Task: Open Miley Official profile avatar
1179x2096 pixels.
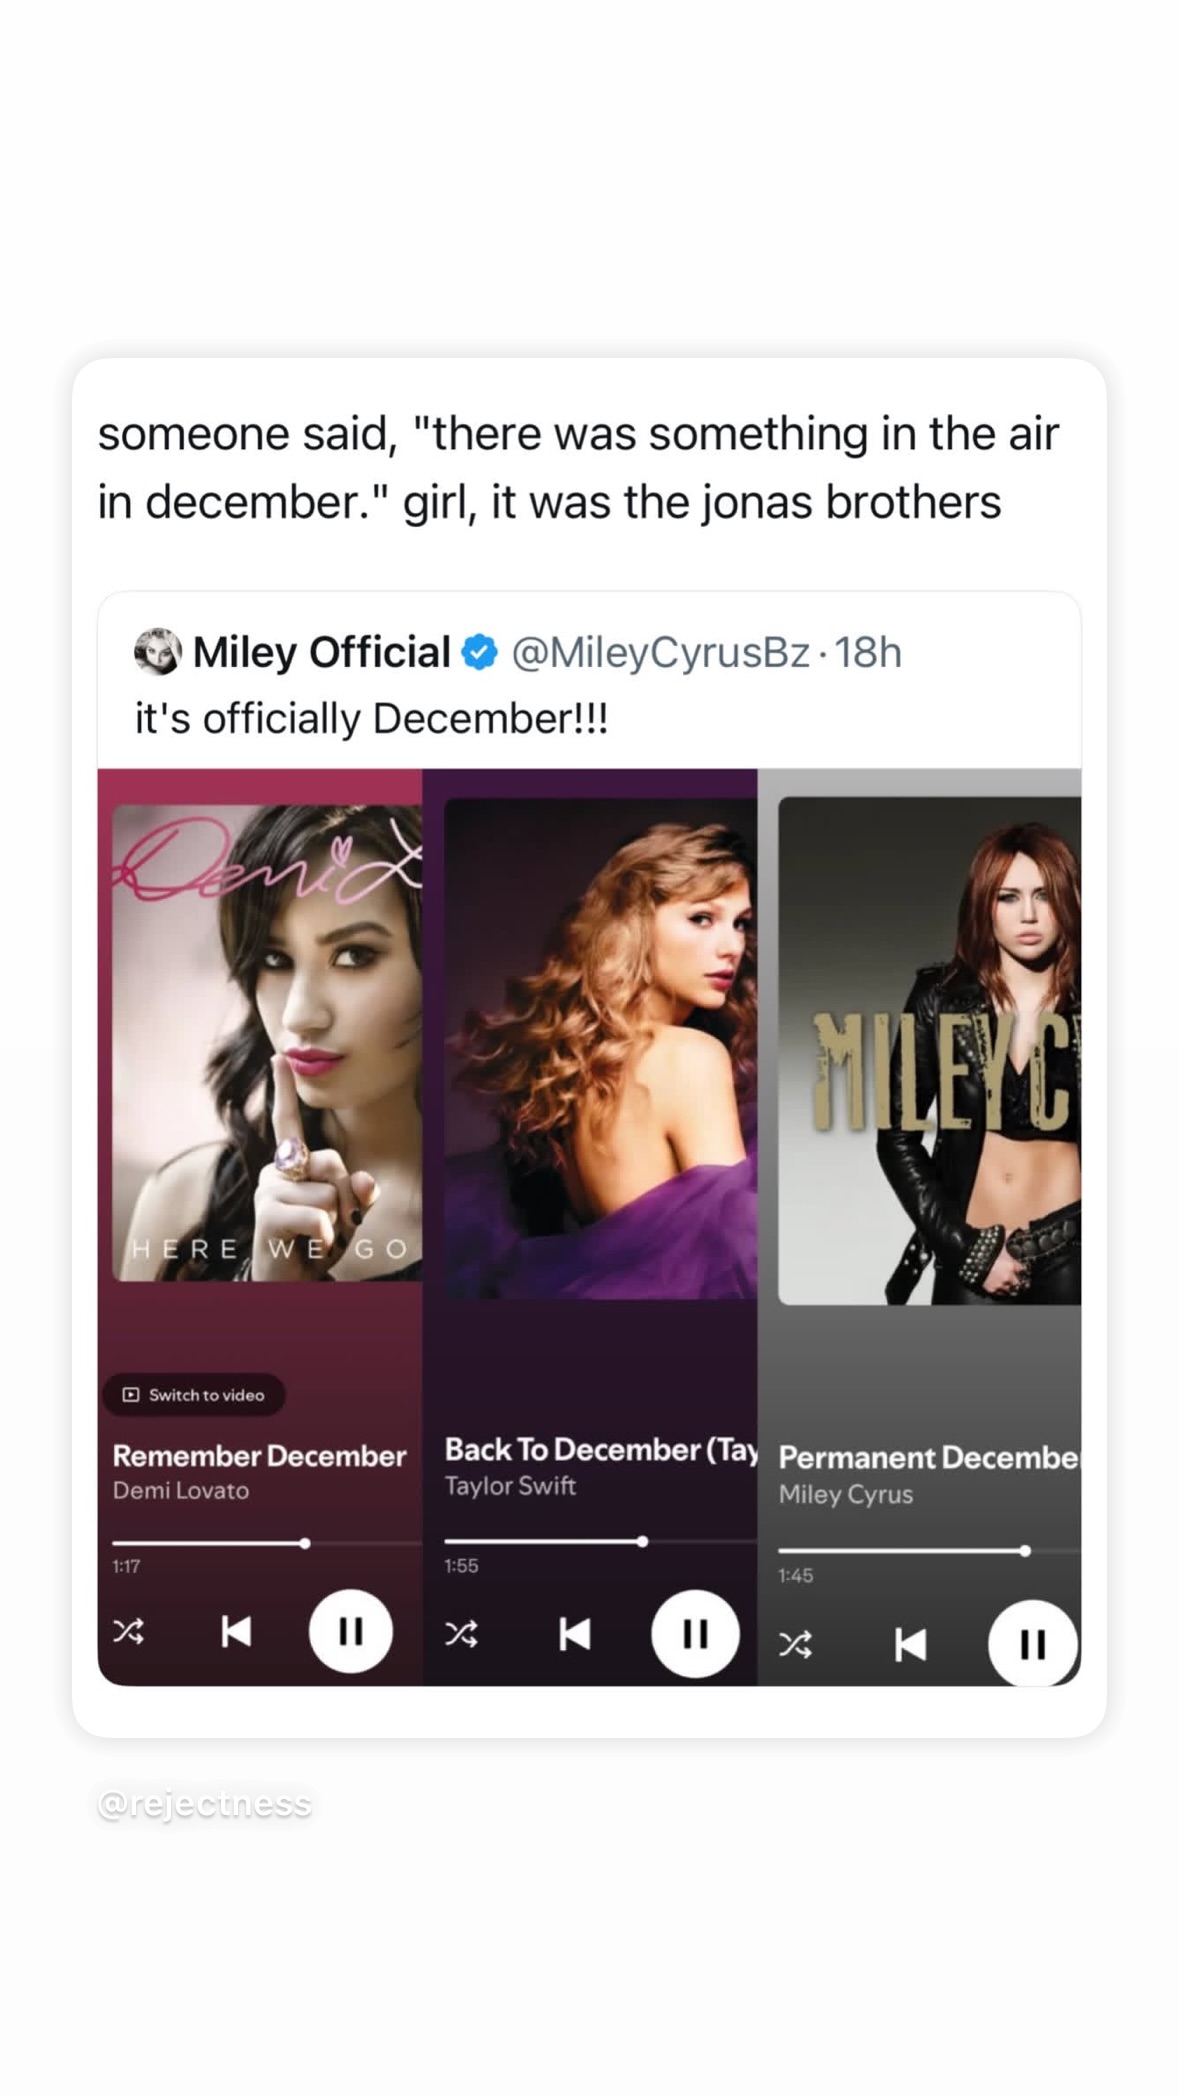Action: [x=158, y=652]
